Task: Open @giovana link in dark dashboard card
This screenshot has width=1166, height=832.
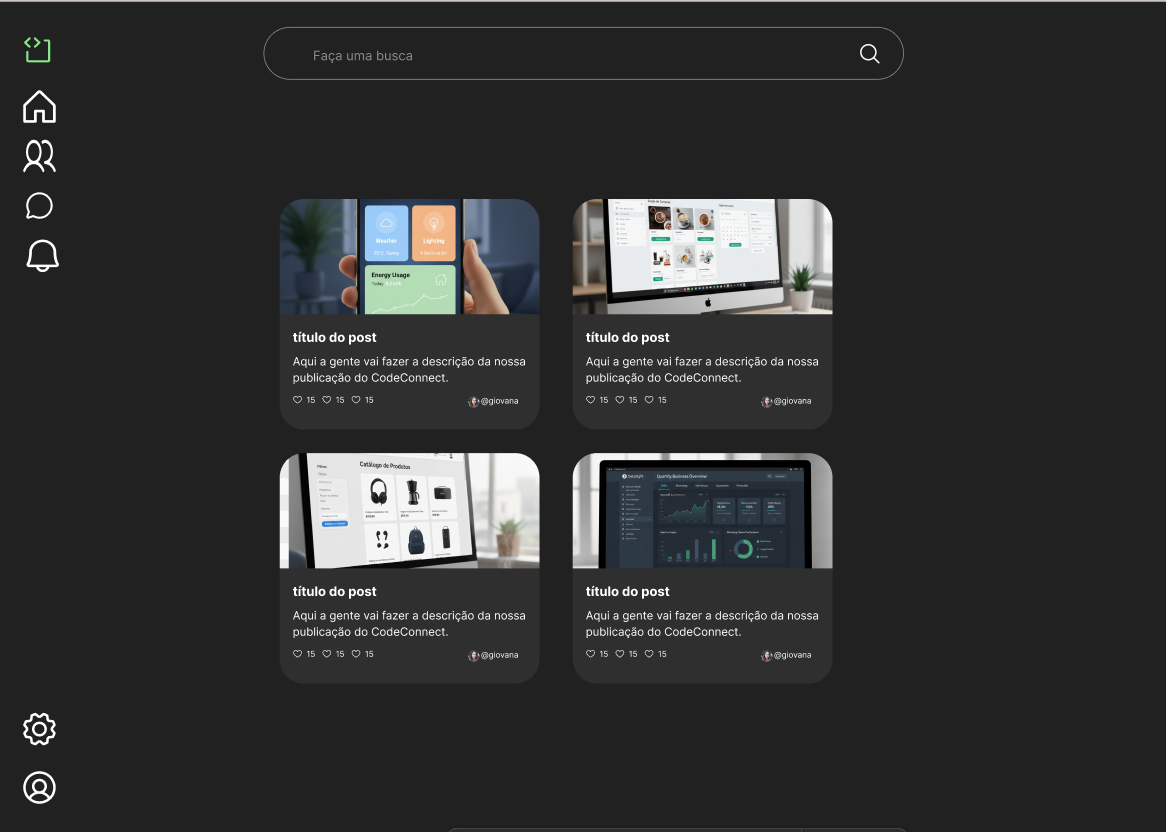Action: coord(793,655)
